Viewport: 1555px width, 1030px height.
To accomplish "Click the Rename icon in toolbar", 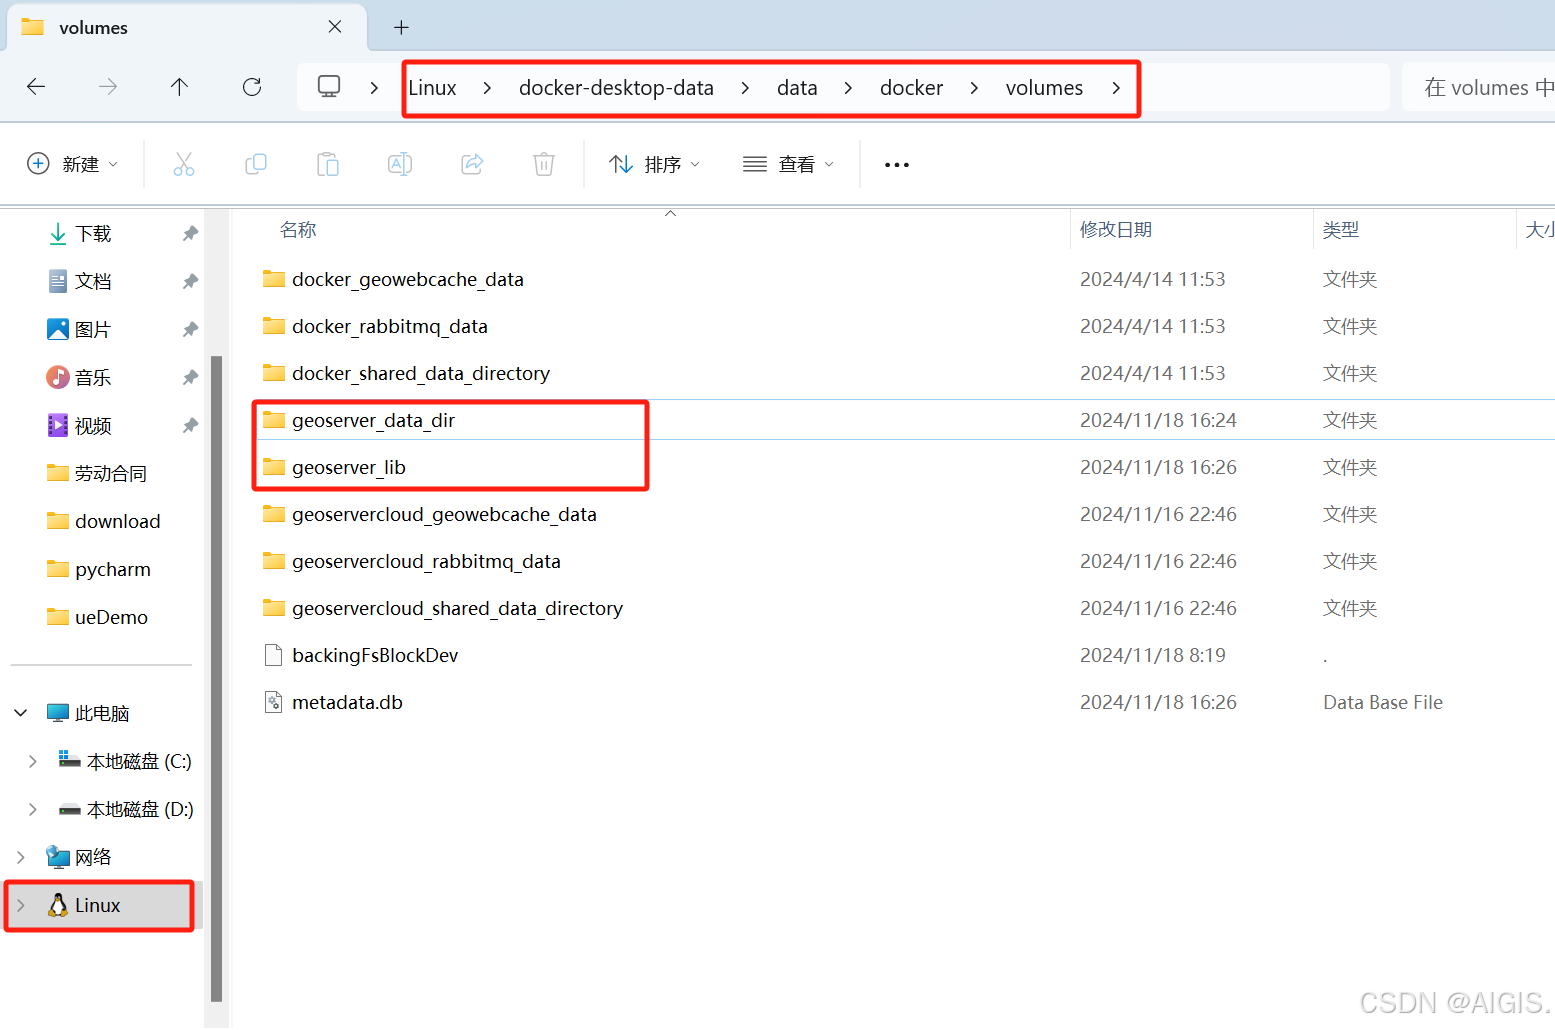I will pyautogui.click(x=400, y=164).
